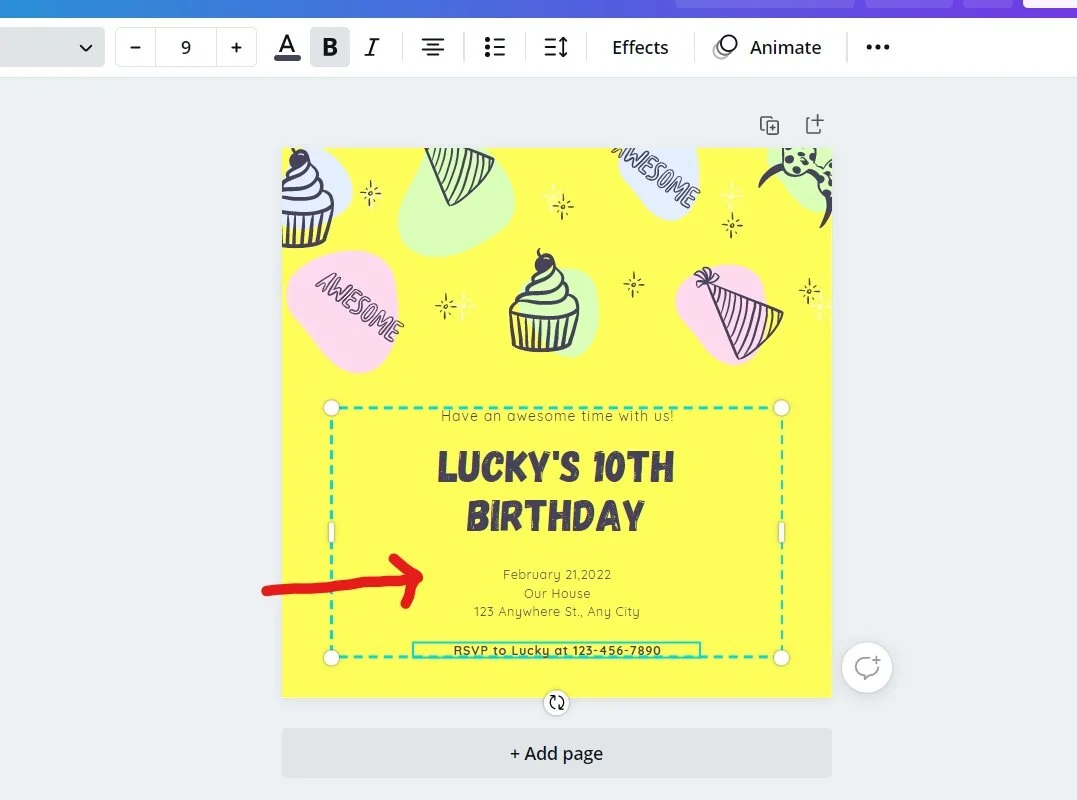The width and height of the screenshot is (1077, 800).
Task: Increase font size with plus stepper
Action: tap(236, 46)
